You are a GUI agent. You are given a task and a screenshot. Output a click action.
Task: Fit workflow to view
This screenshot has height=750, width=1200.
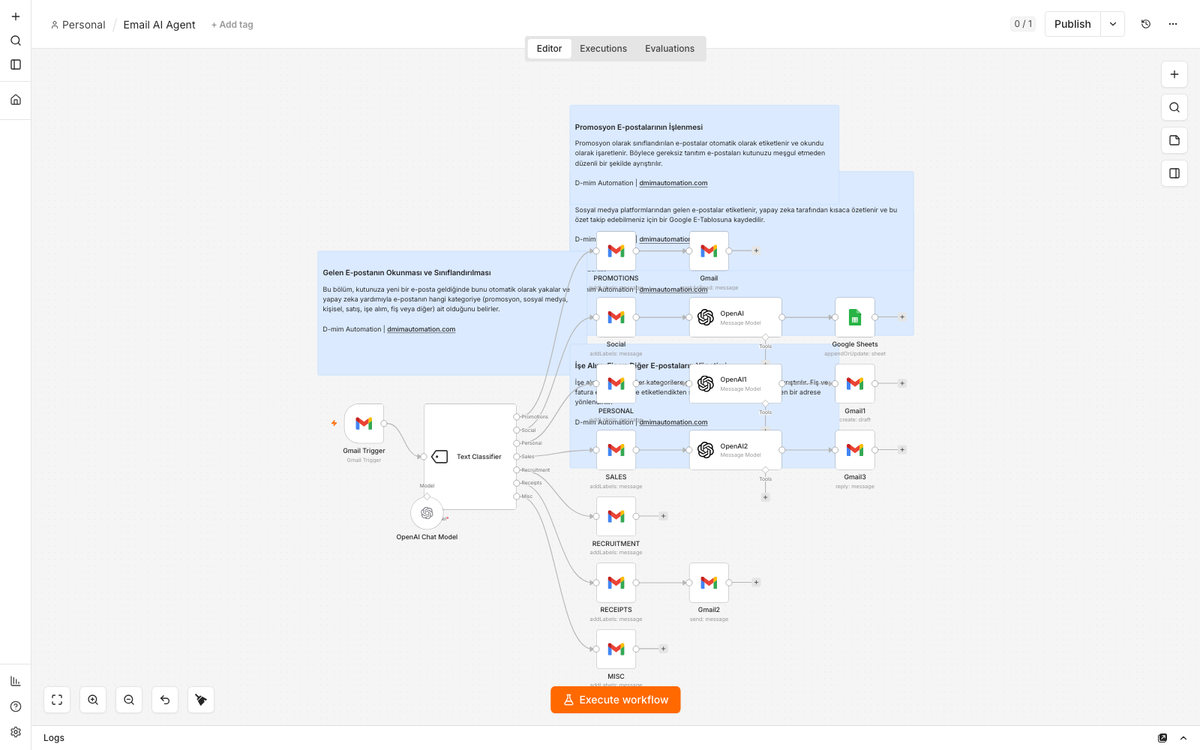(57, 700)
